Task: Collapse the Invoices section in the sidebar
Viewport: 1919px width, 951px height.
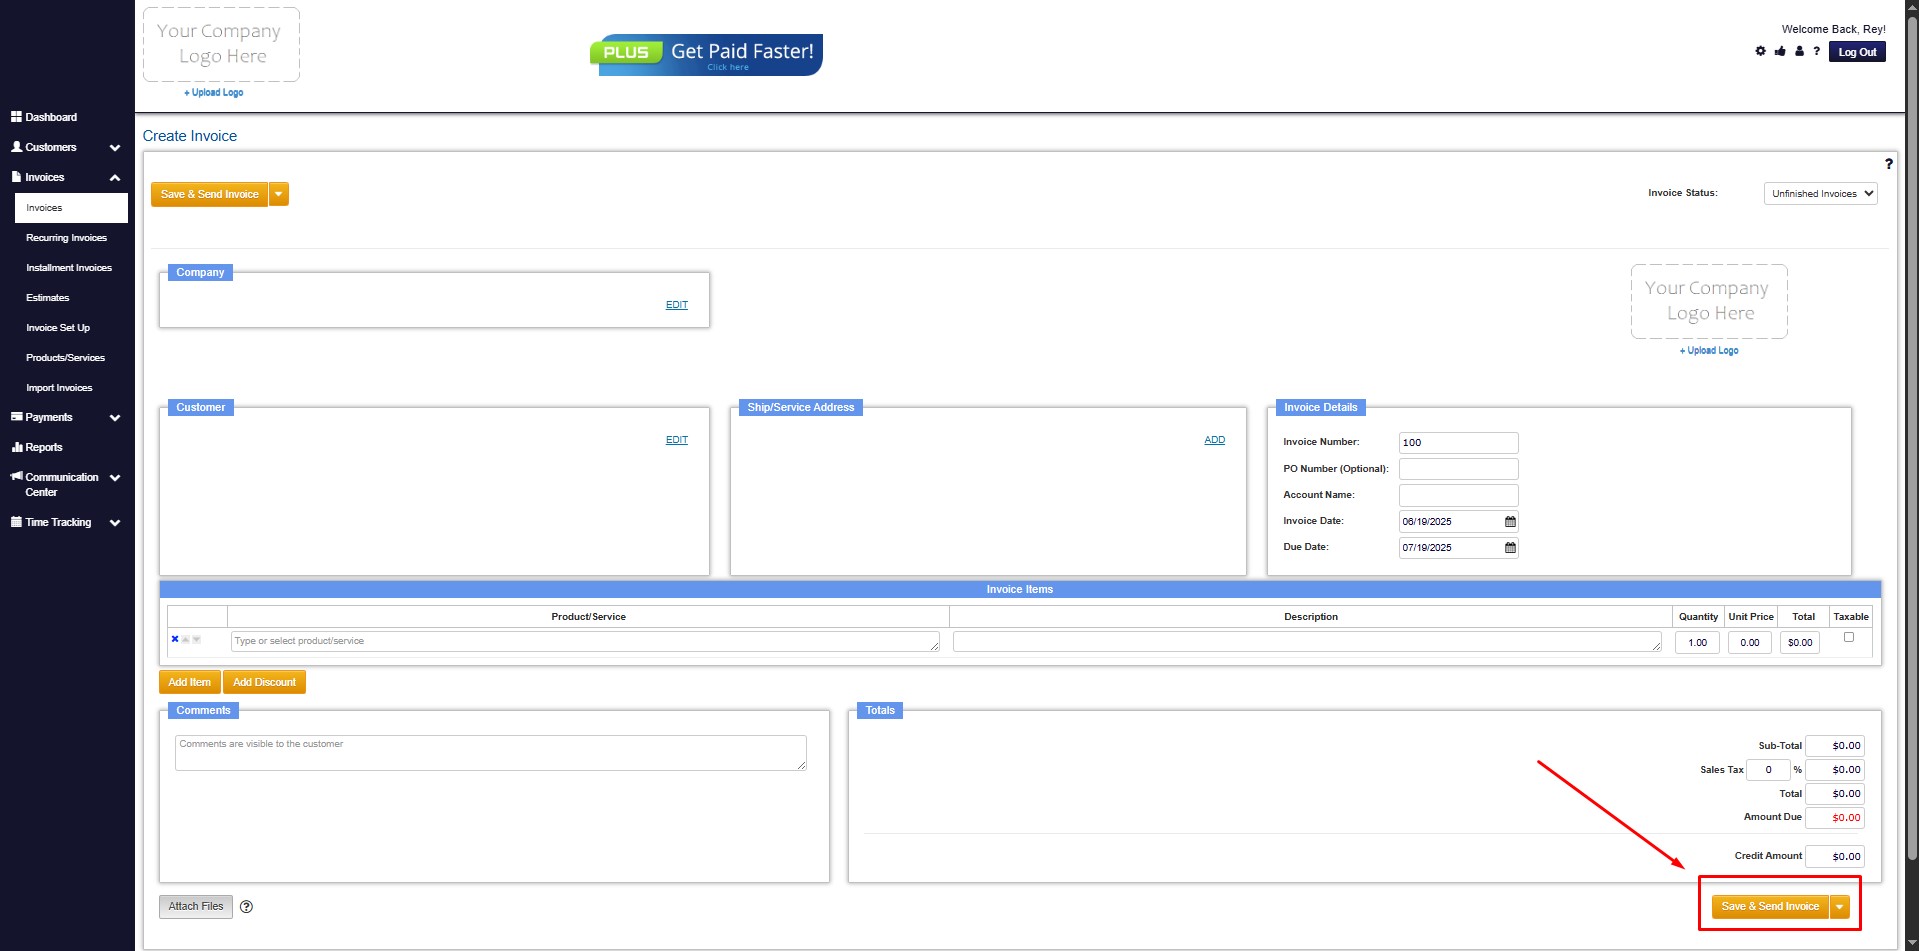Action: [114, 177]
